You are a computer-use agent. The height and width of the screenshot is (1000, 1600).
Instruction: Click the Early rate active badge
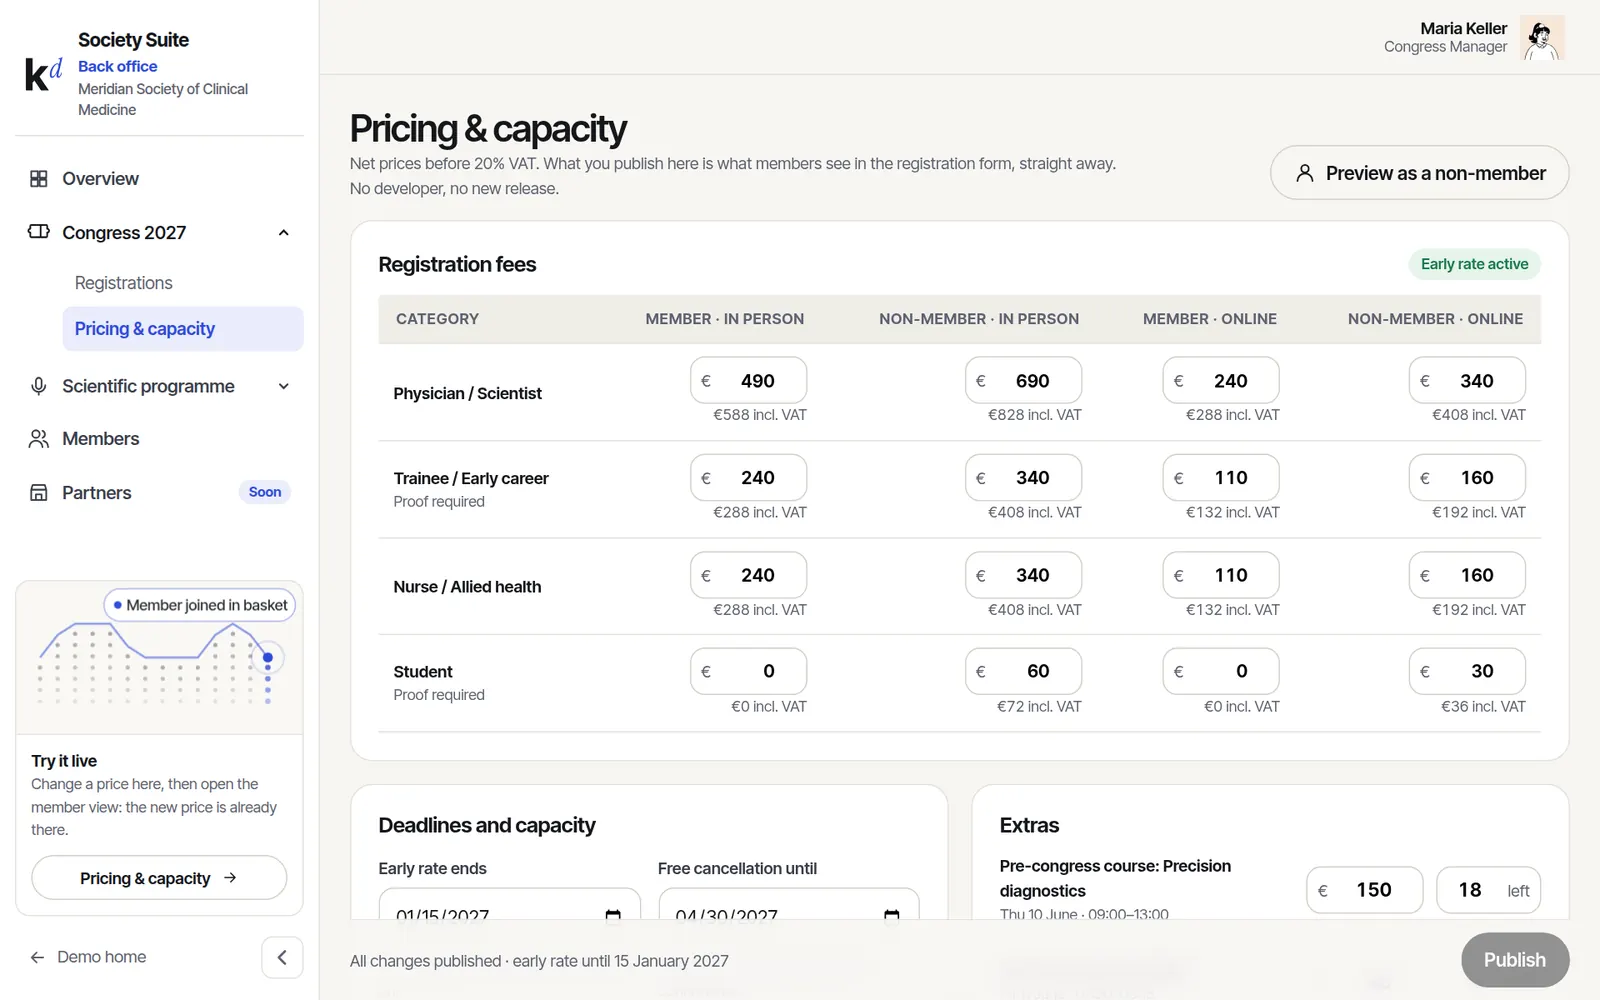click(x=1475, y=264)
